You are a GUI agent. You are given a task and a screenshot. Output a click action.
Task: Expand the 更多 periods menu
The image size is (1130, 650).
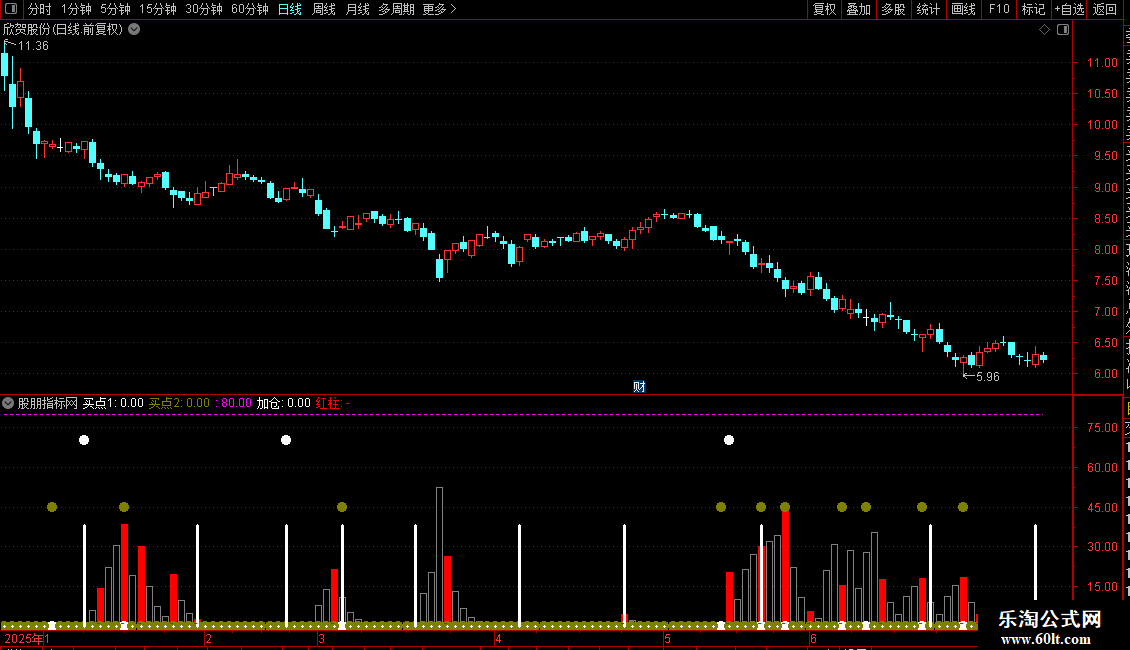(439, 9)
